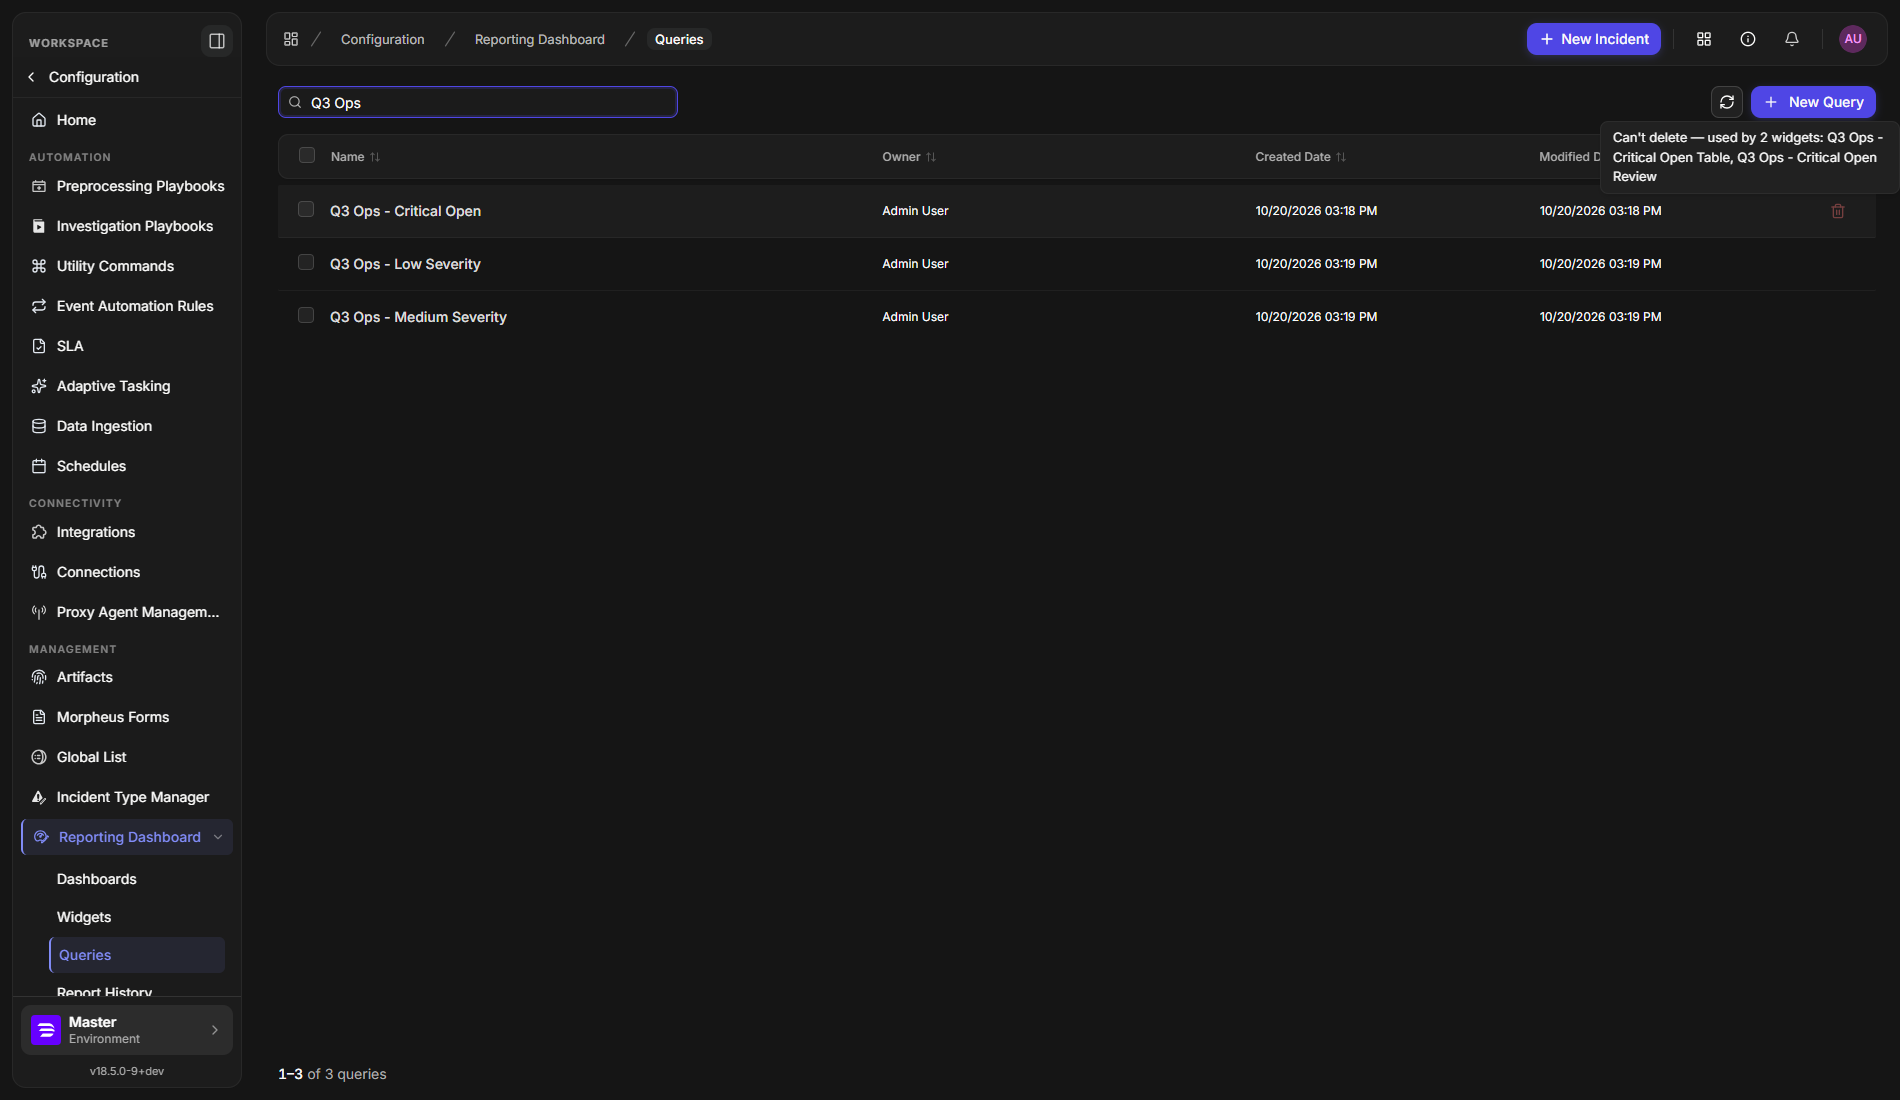Open the apps grid icon beside New Incident

1703,39
